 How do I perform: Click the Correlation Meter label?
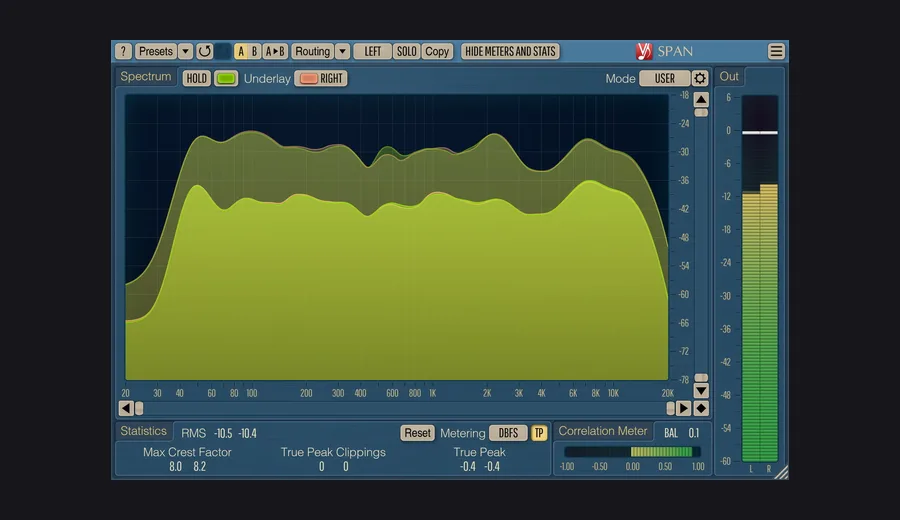(603, 431)
